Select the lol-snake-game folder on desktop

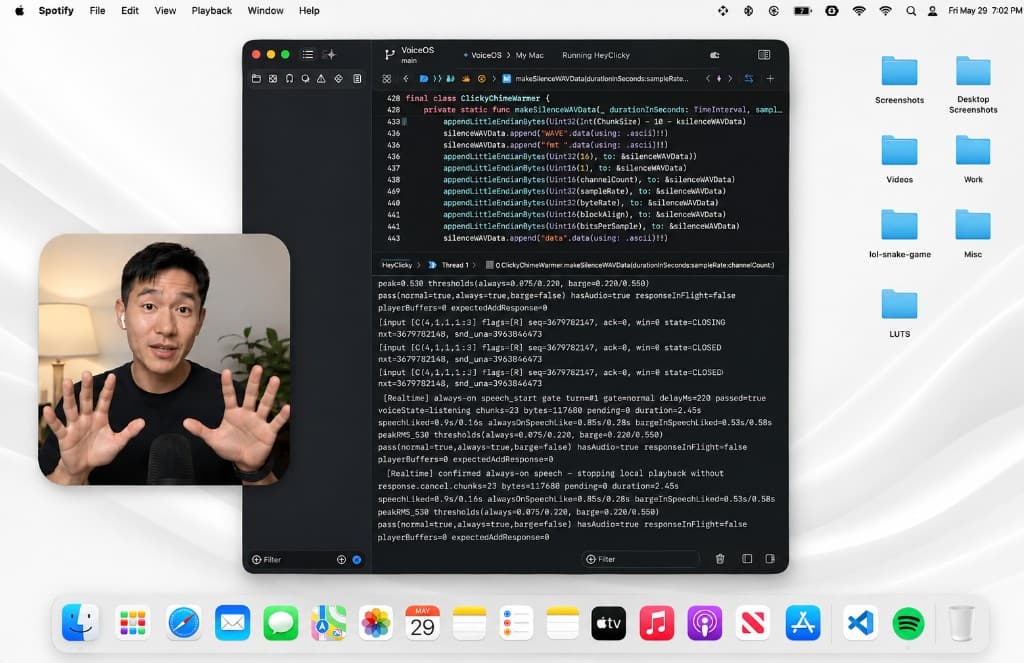[899, 234]
